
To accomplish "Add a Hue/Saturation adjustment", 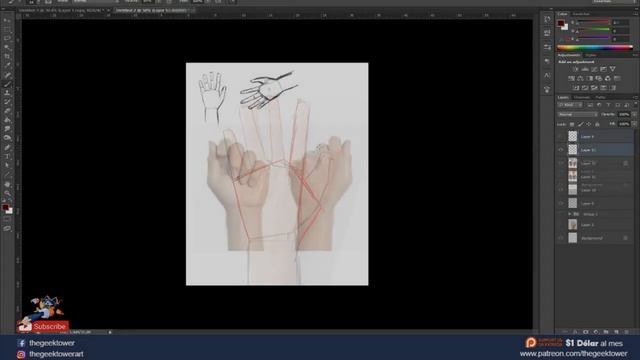I will point(571,78).
